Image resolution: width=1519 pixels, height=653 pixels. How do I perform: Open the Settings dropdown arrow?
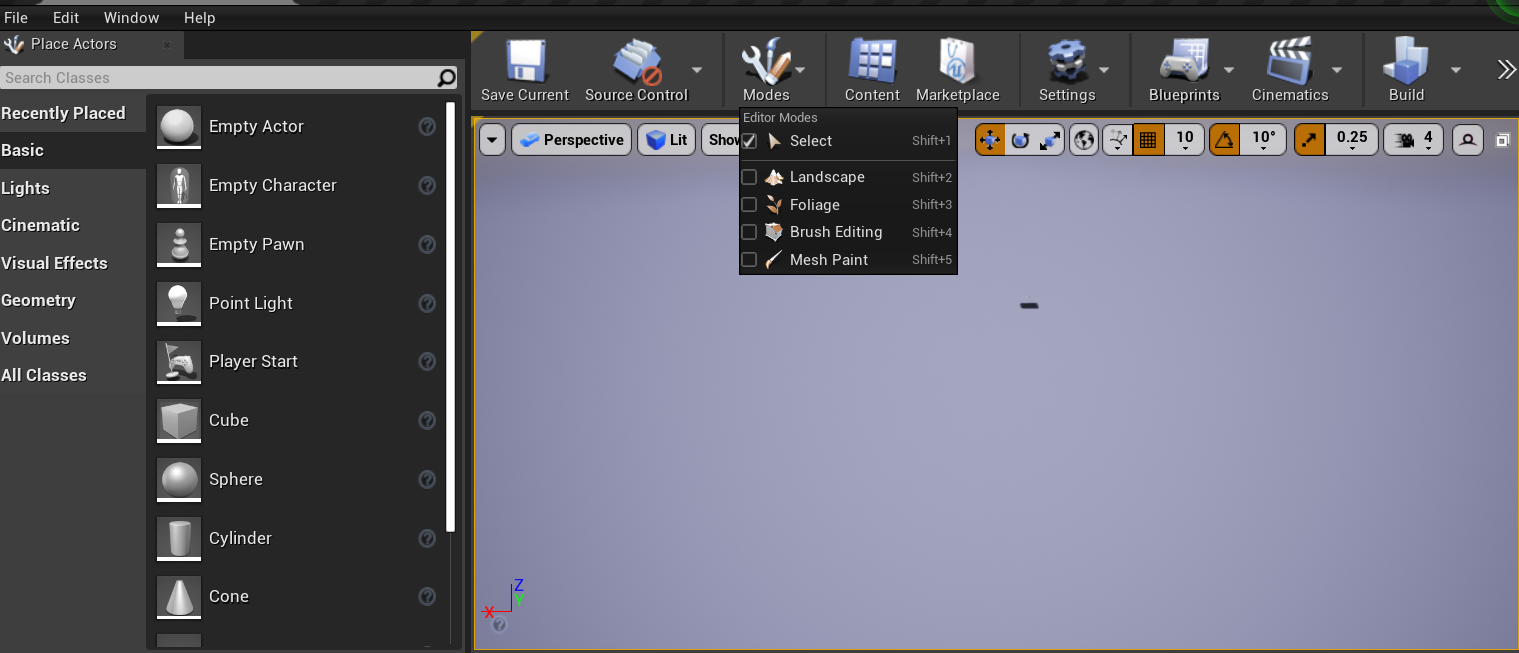1104,70
